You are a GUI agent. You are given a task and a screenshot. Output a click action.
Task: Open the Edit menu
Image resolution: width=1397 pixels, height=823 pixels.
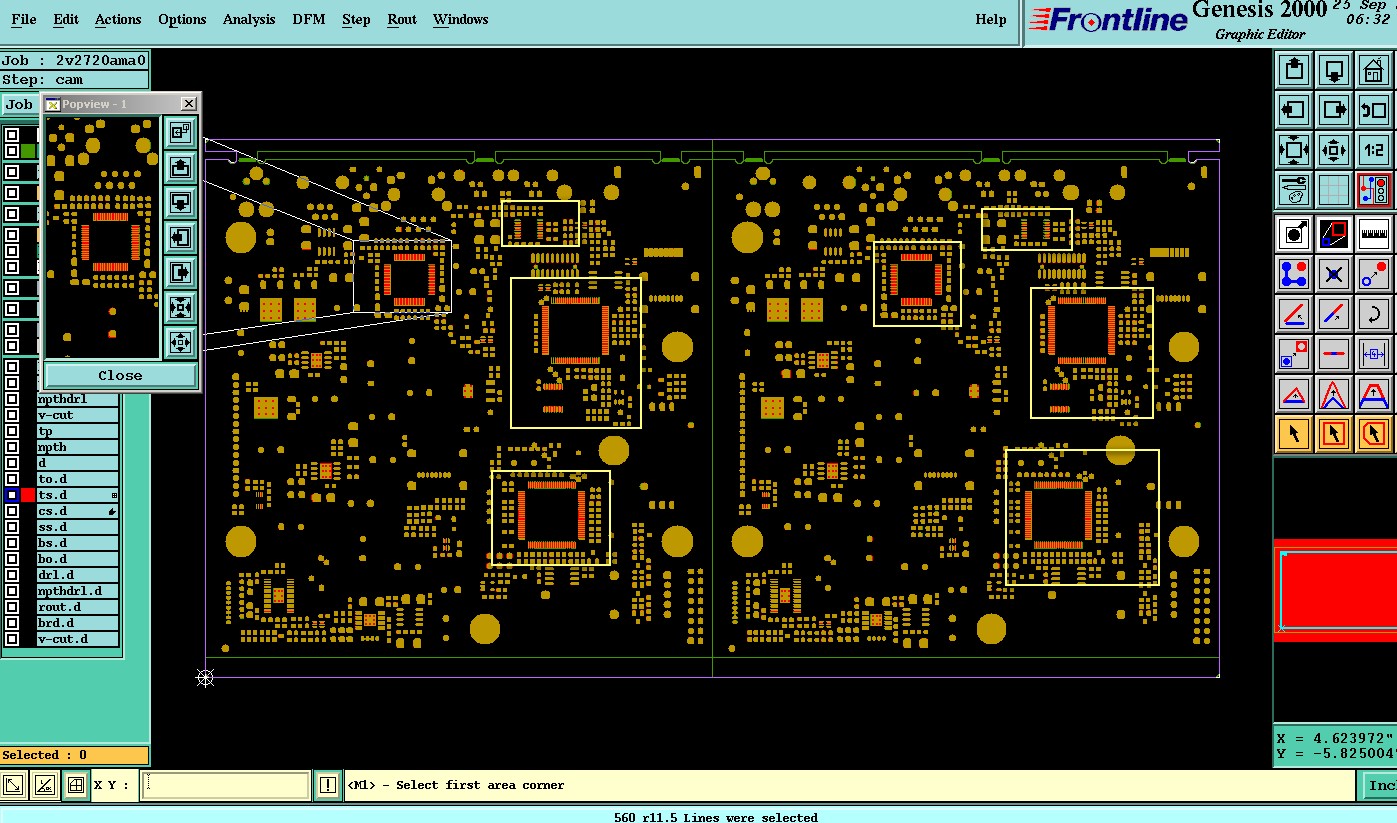point(66,19)
